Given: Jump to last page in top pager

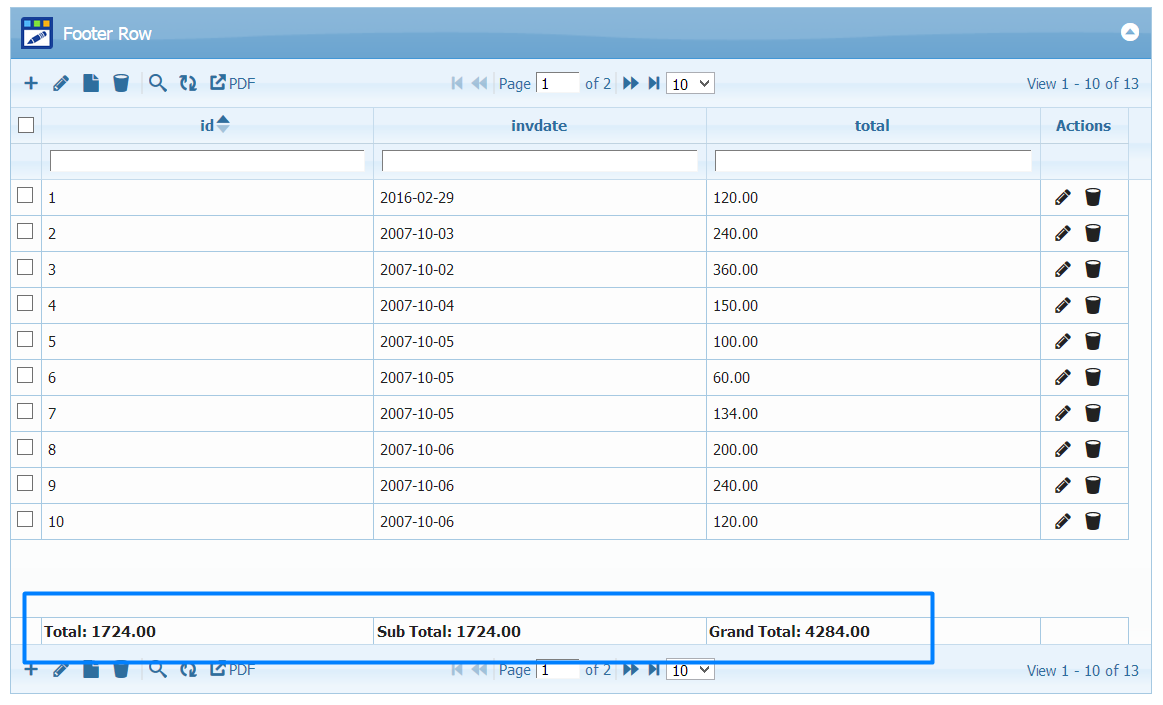Looking at the screenshot, I should pos(654,84).
